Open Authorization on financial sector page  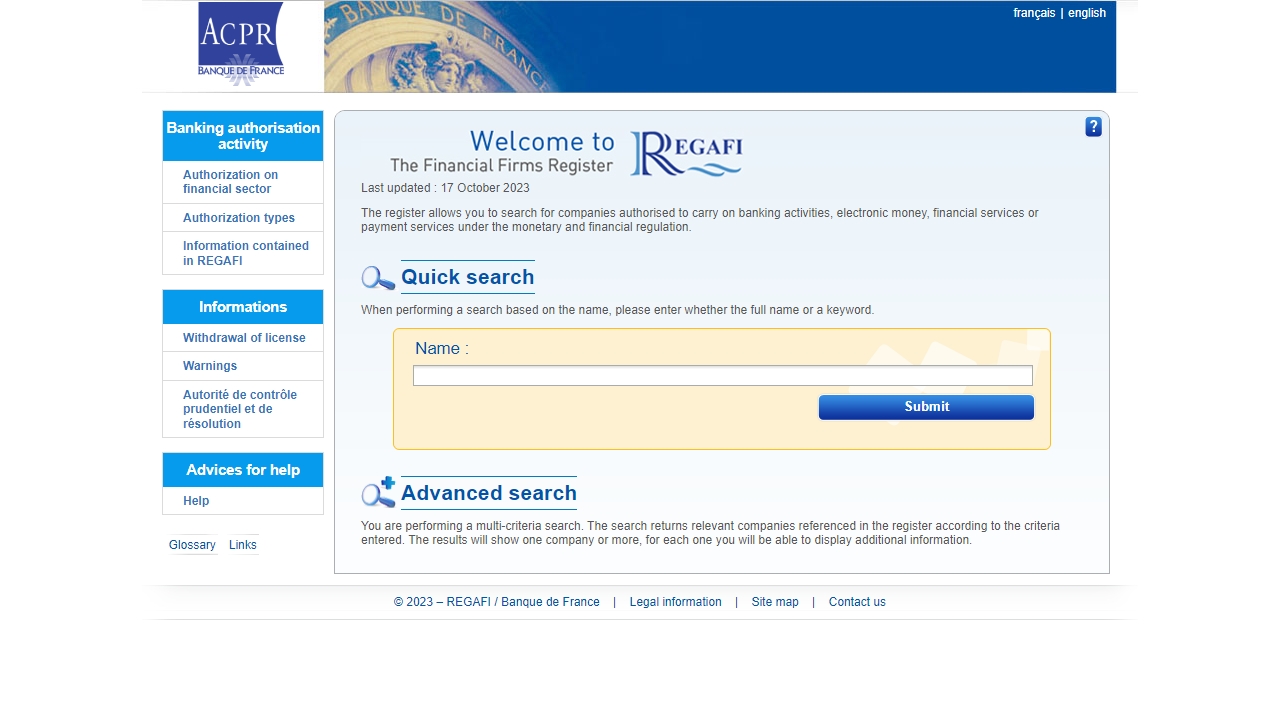click(230, 182)
